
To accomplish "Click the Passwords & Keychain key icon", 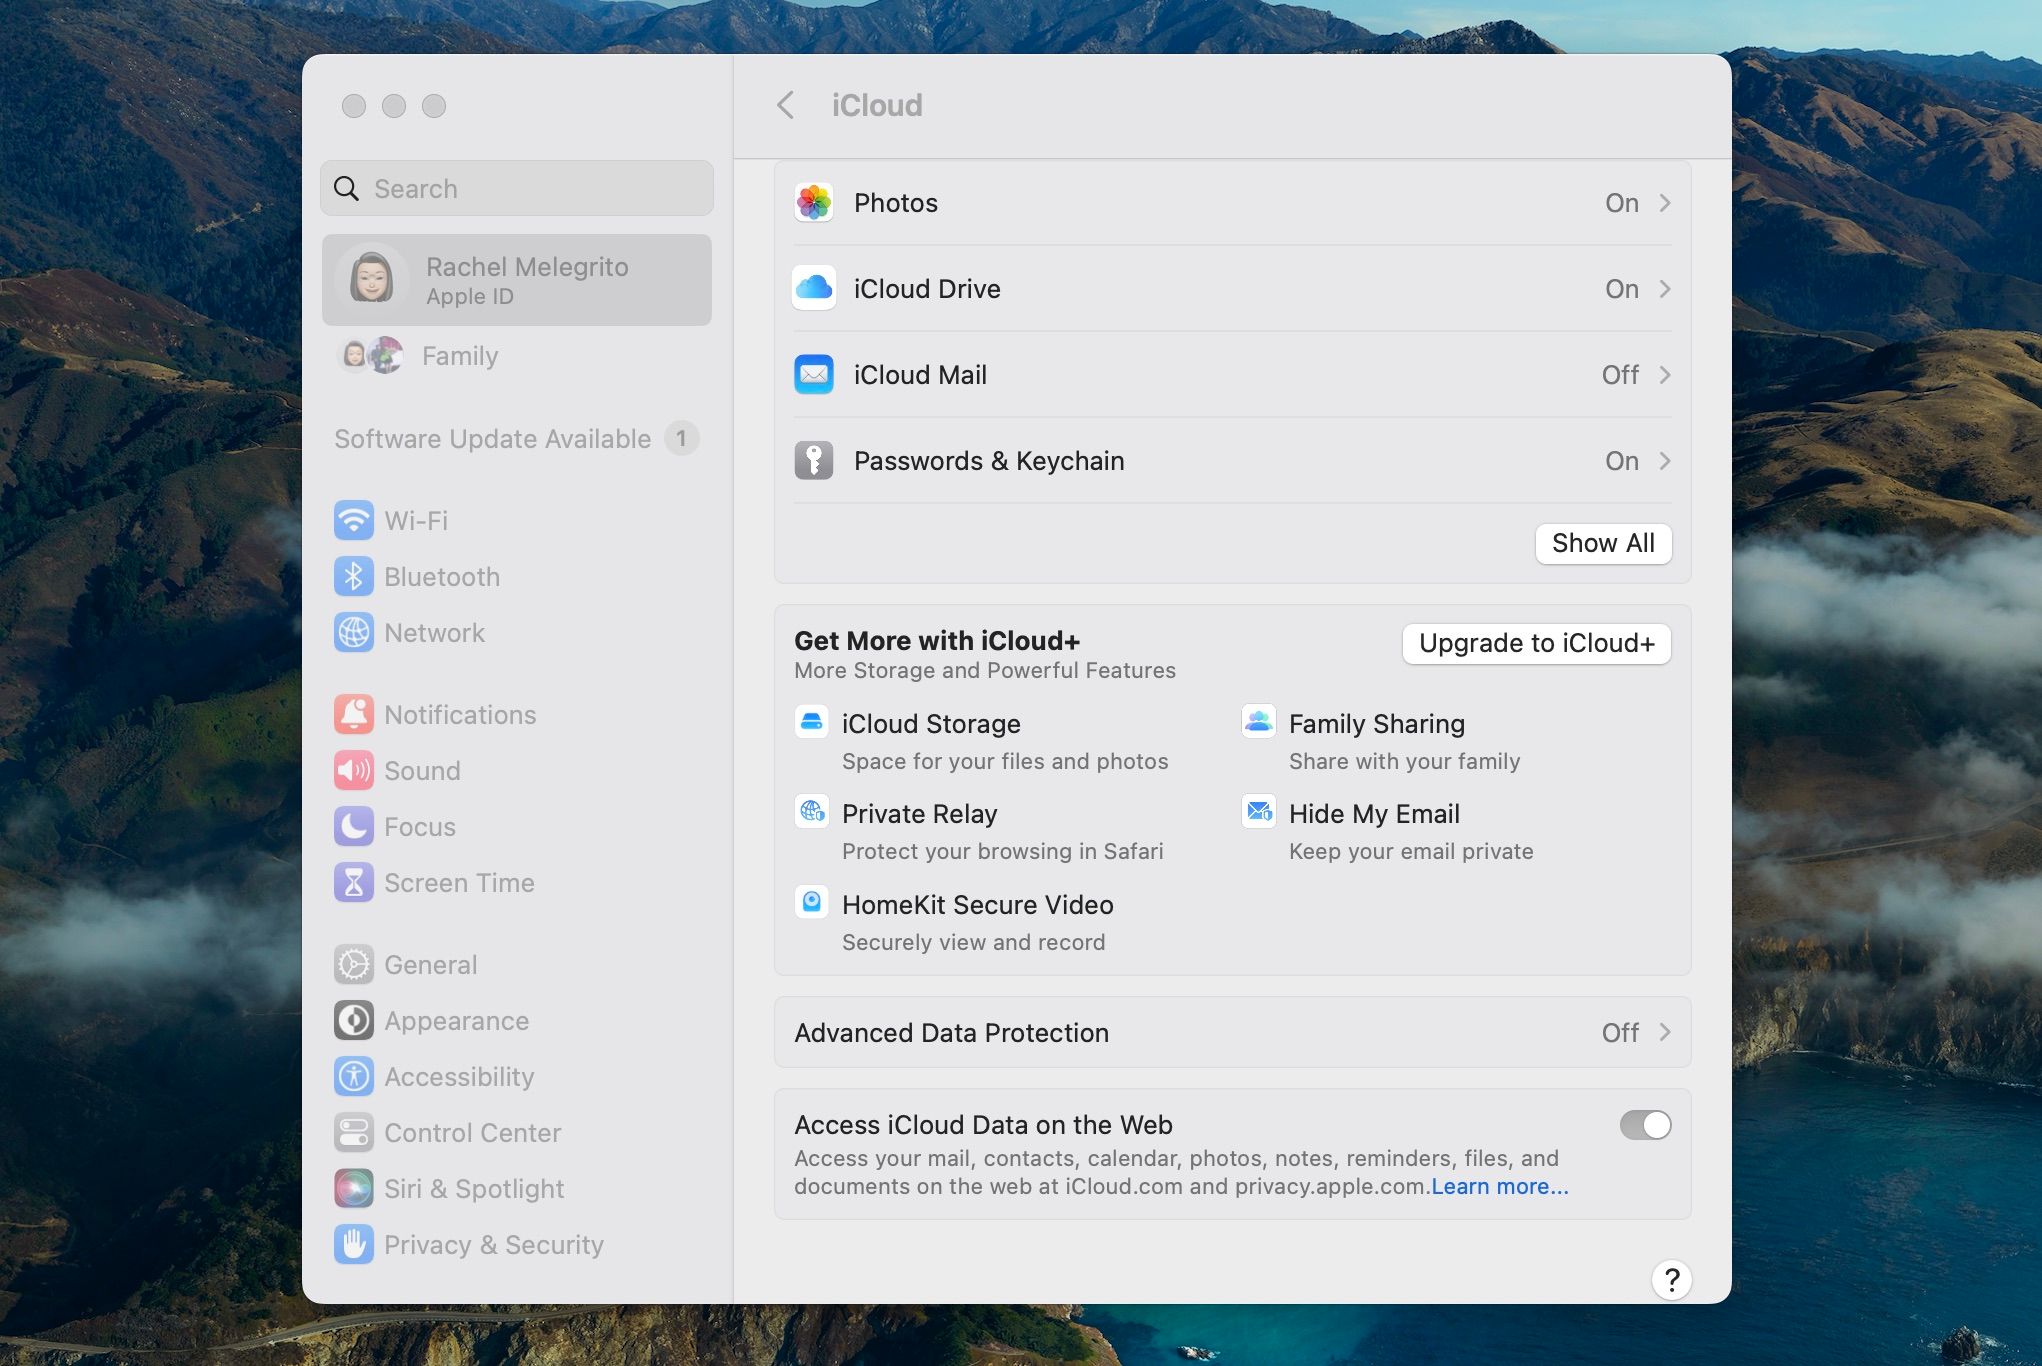I will pyautogui.click(x=814, y=460).
